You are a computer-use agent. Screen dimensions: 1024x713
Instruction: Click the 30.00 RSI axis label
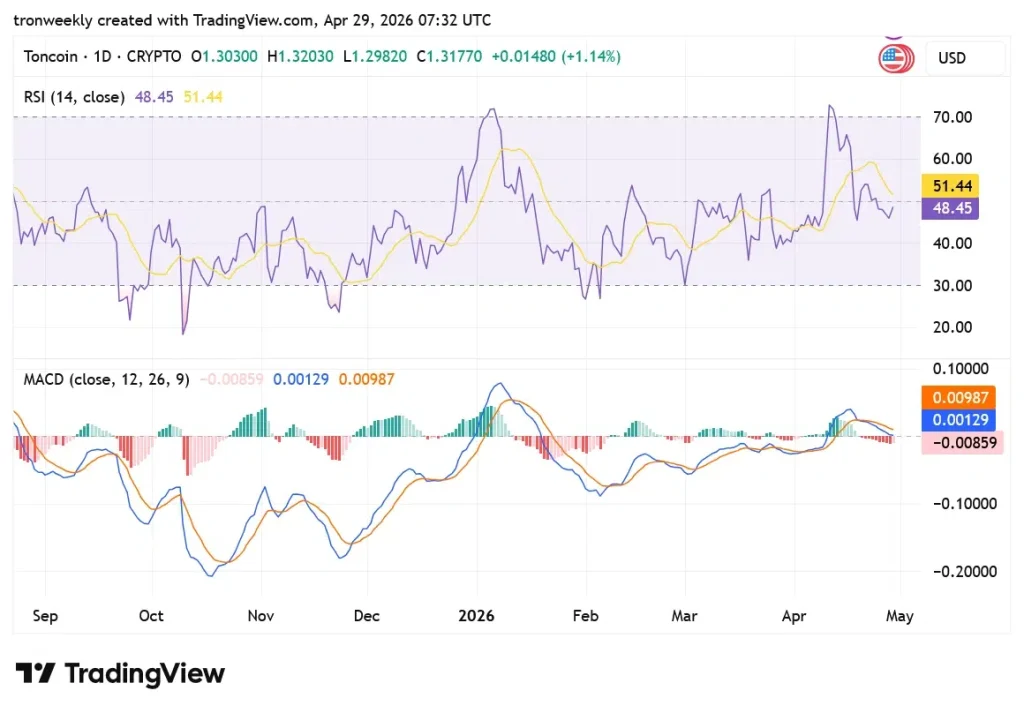pyautogui.click(x=952, y=285)
